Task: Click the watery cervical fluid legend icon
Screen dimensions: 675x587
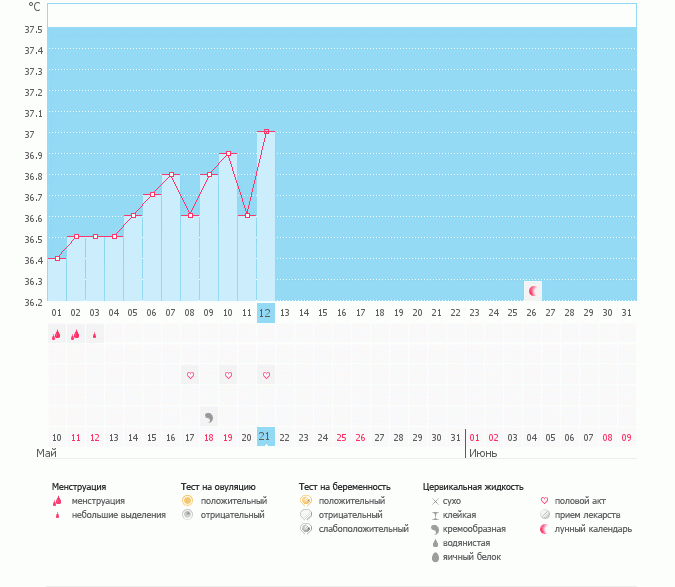Action: pyautogui.click(x=435, y=543)
